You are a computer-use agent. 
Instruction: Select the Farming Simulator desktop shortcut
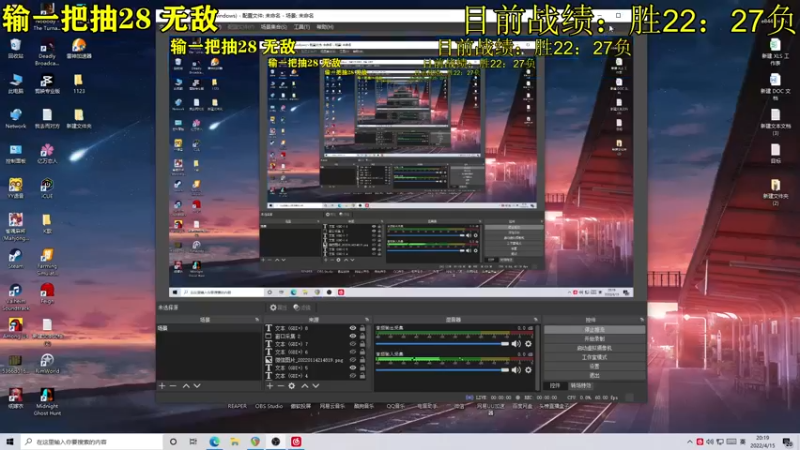47,262
